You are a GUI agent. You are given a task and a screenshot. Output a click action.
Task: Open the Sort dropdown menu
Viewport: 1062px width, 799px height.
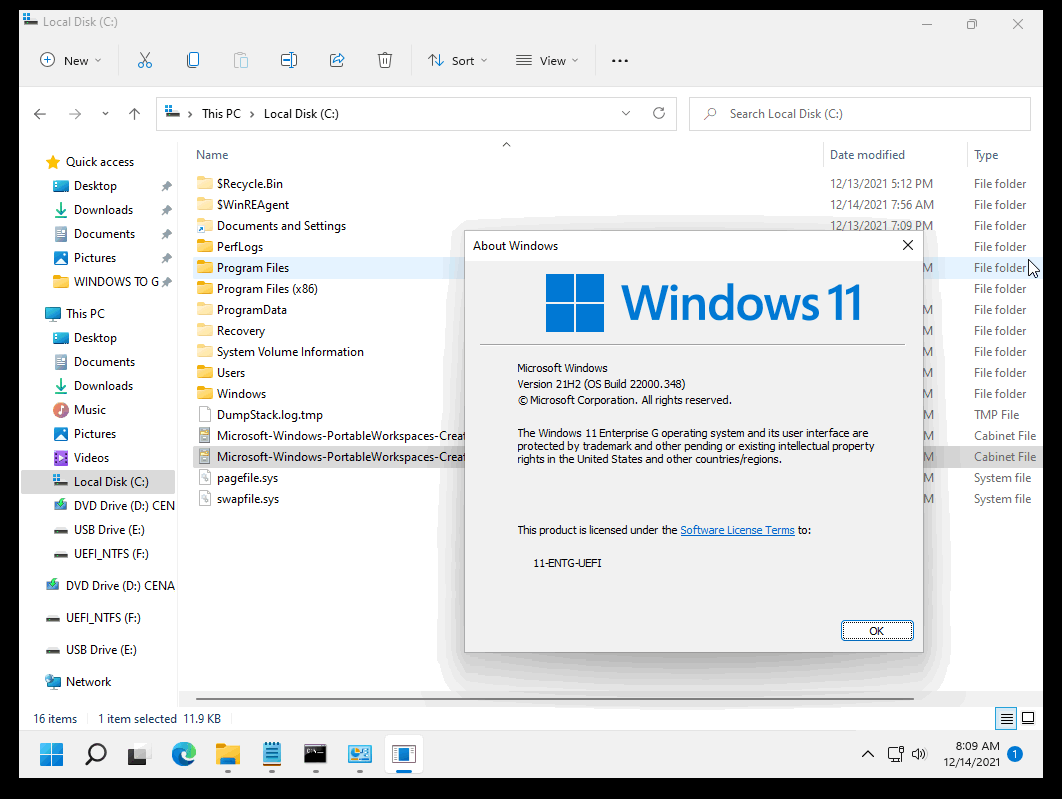click(458, 60)
